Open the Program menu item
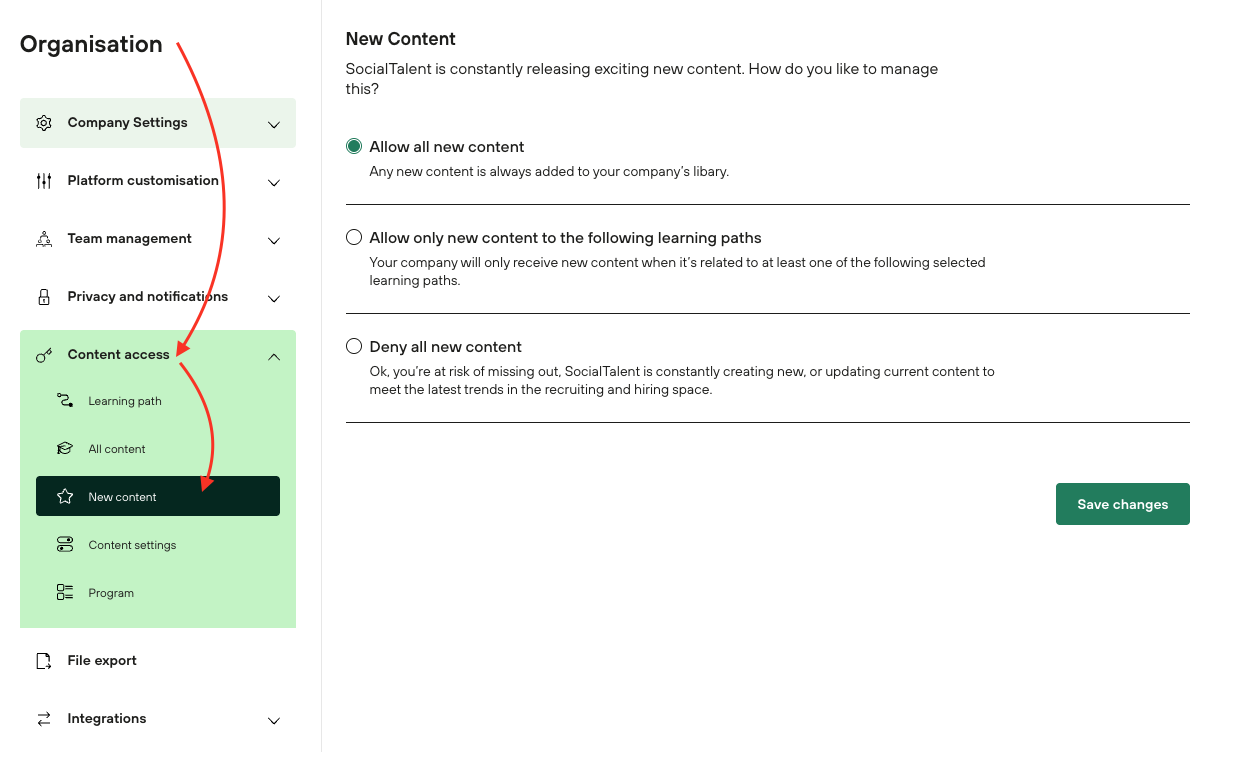This screenshot has height=760, width=1237. 111,593
